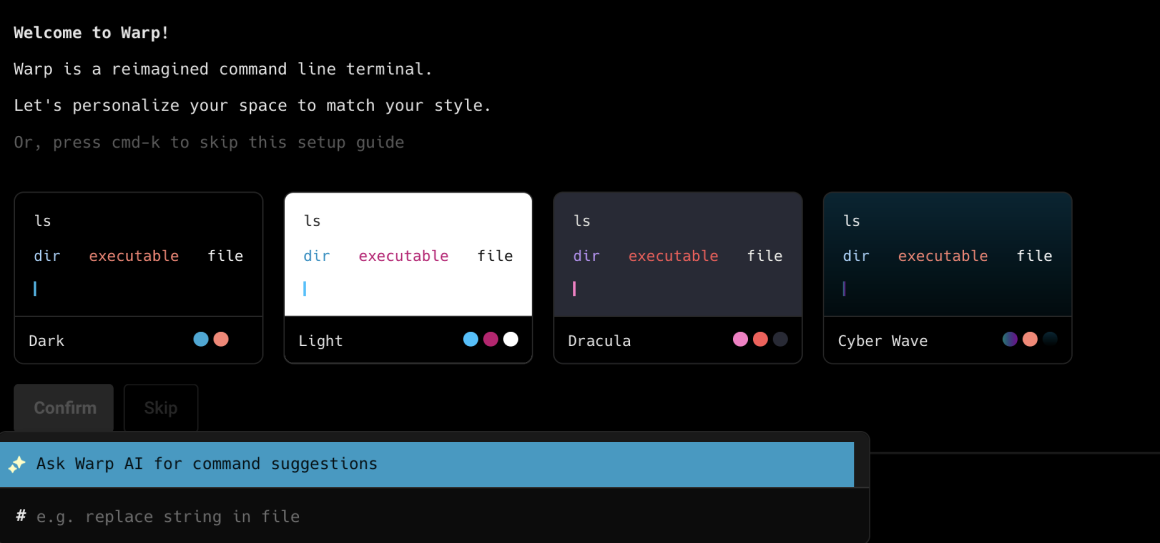Viewport: 1160px width, 543px height.
Task: Click the blue swatch in Dark theme
Action: click(x=201, y=339)
